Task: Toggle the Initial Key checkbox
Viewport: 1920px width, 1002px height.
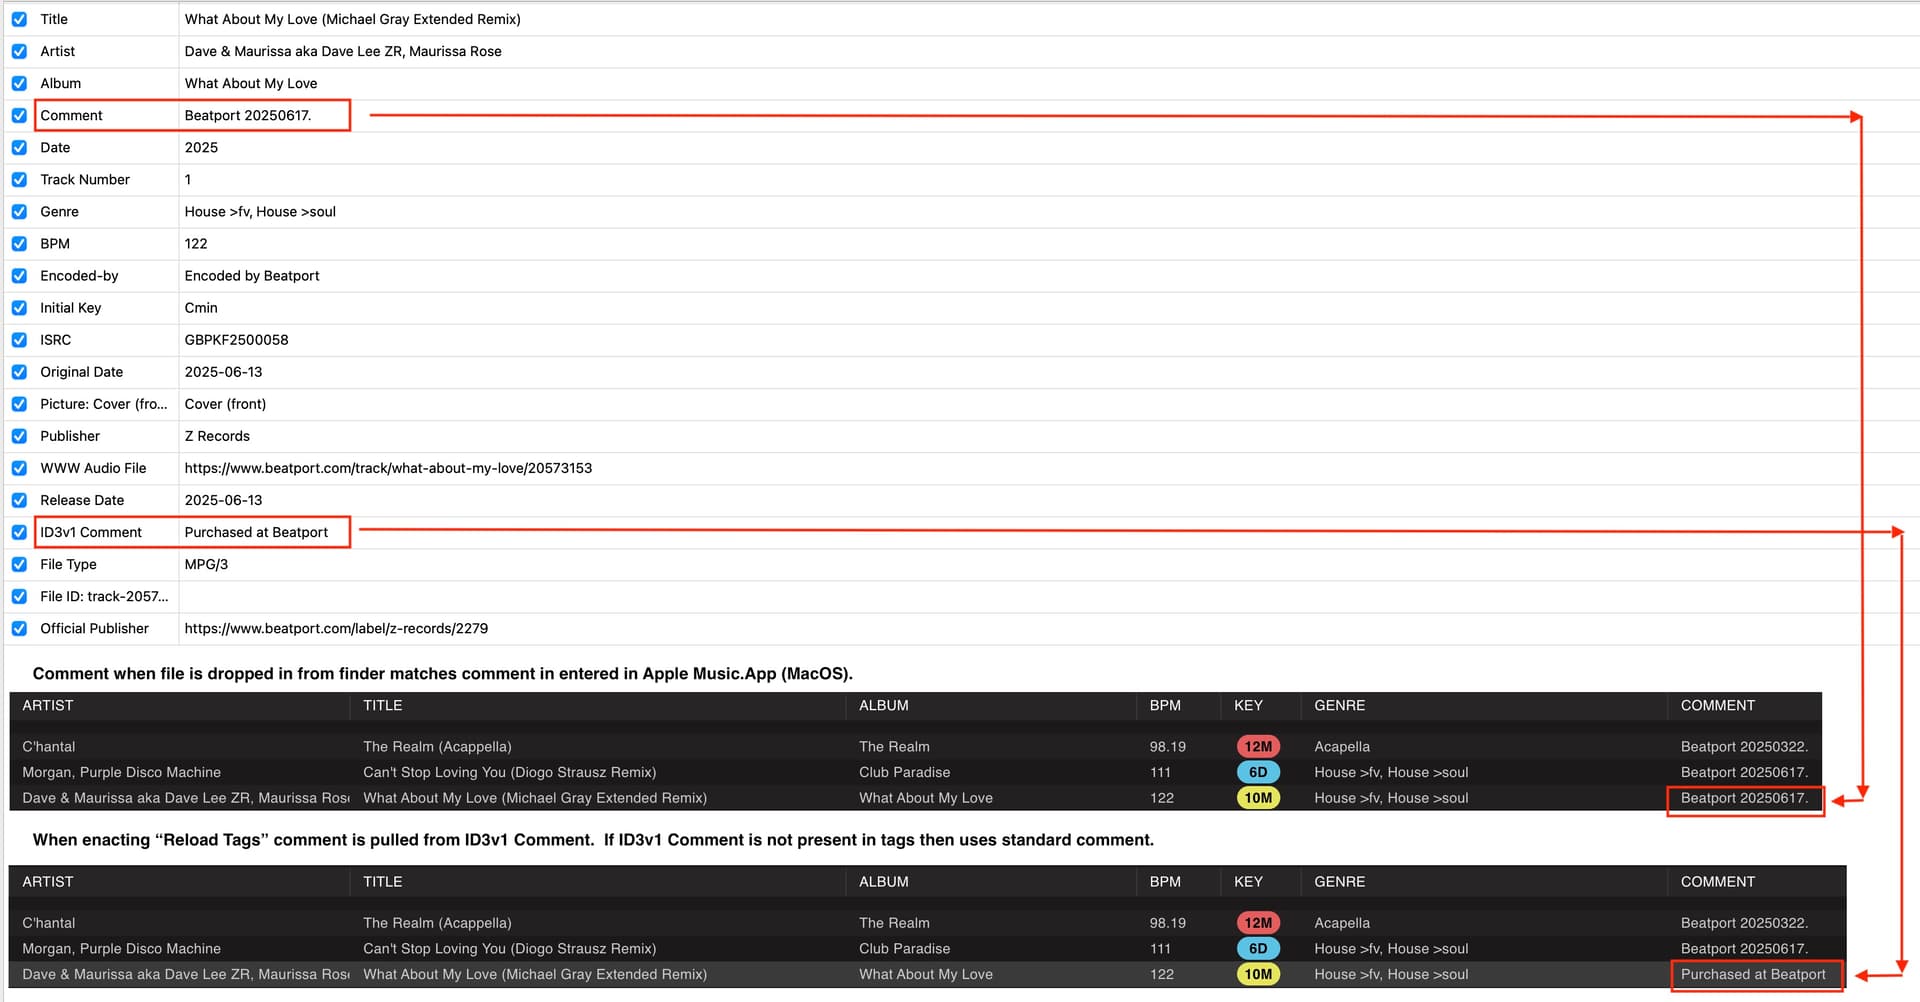Action: pos(19,308)
